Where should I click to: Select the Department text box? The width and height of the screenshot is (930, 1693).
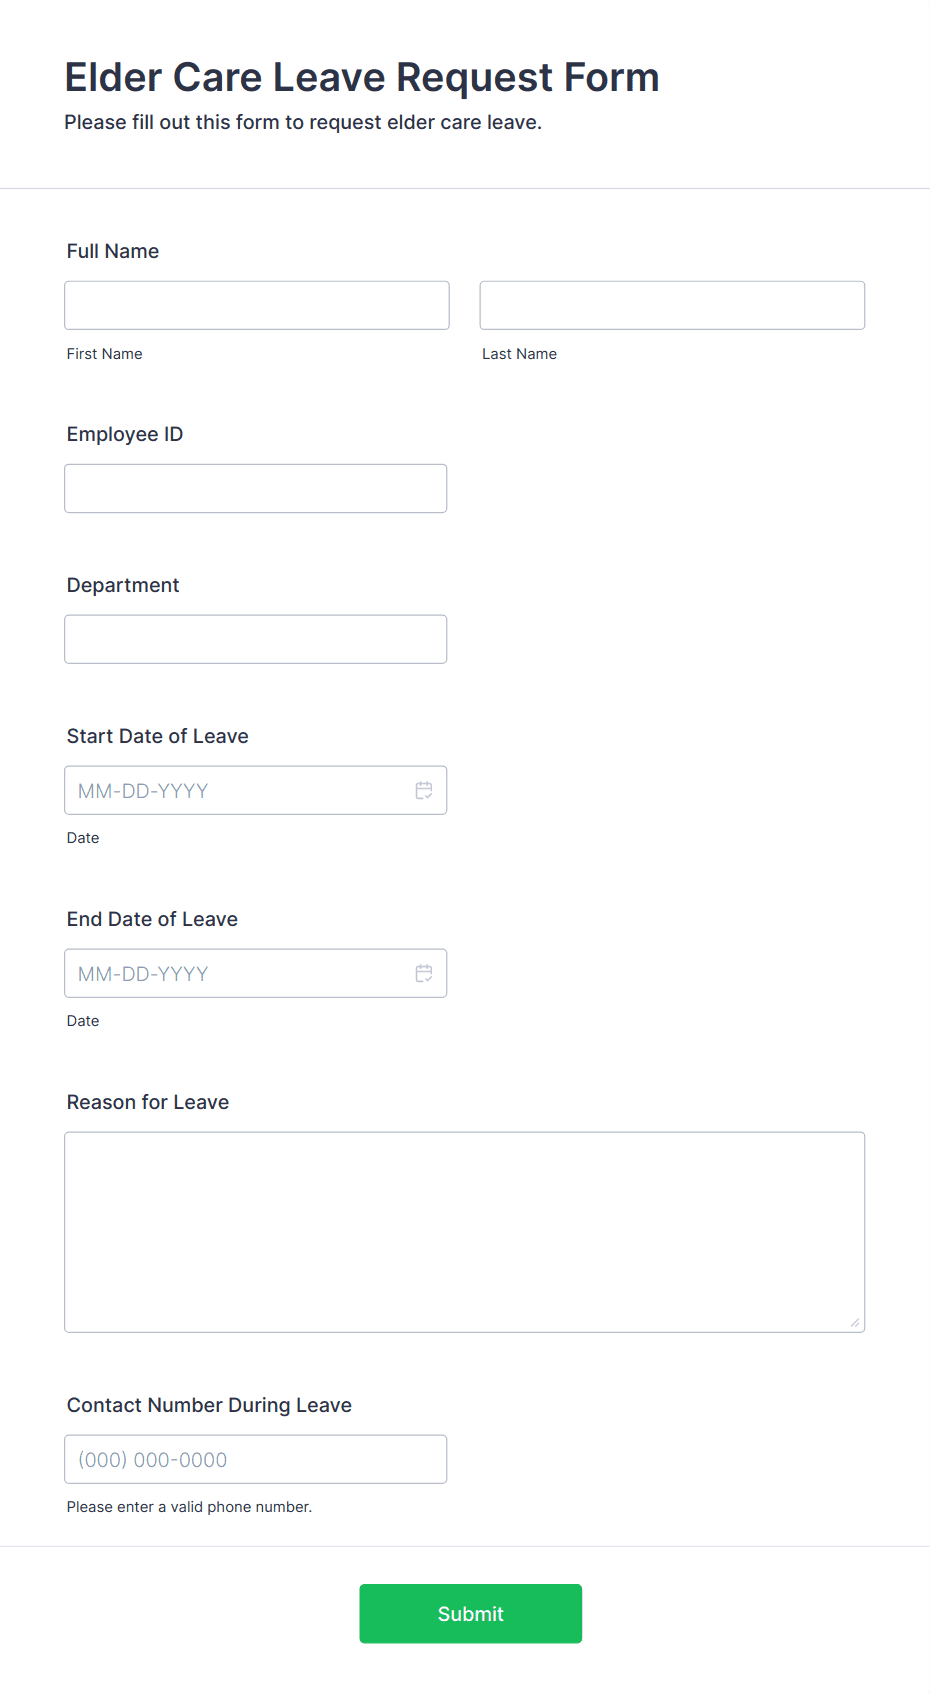(256, 639)
